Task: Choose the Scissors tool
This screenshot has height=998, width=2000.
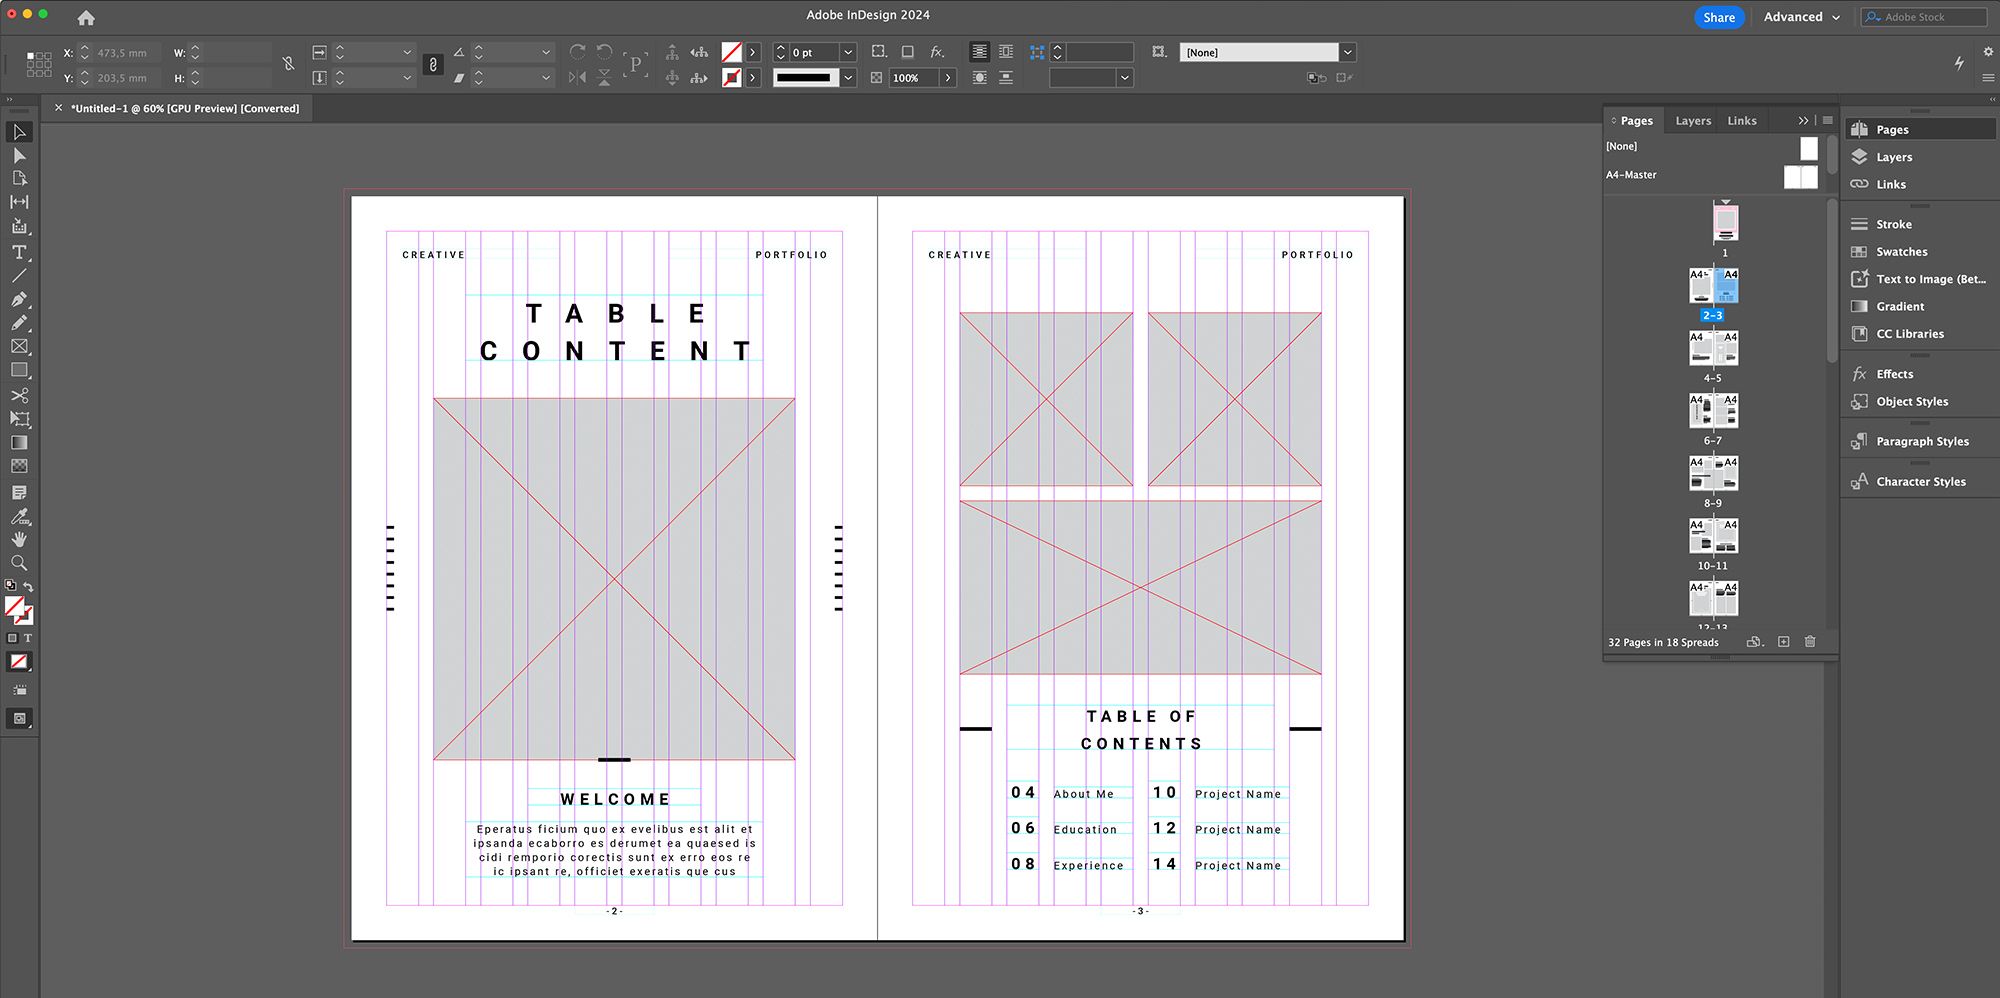Action: point(19,395)
